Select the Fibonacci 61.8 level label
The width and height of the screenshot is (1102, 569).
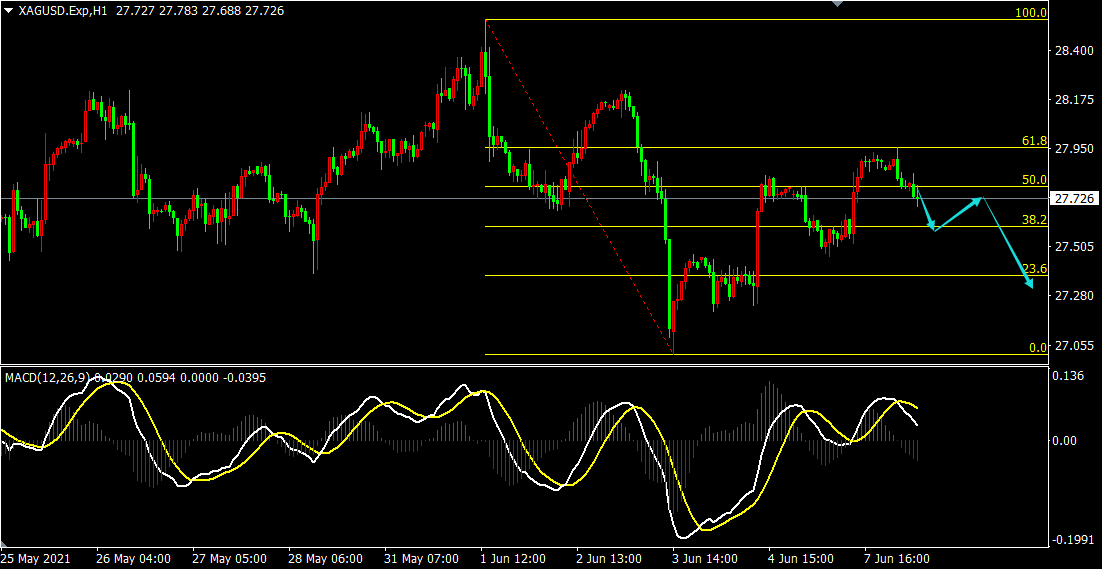point(1034,141)
